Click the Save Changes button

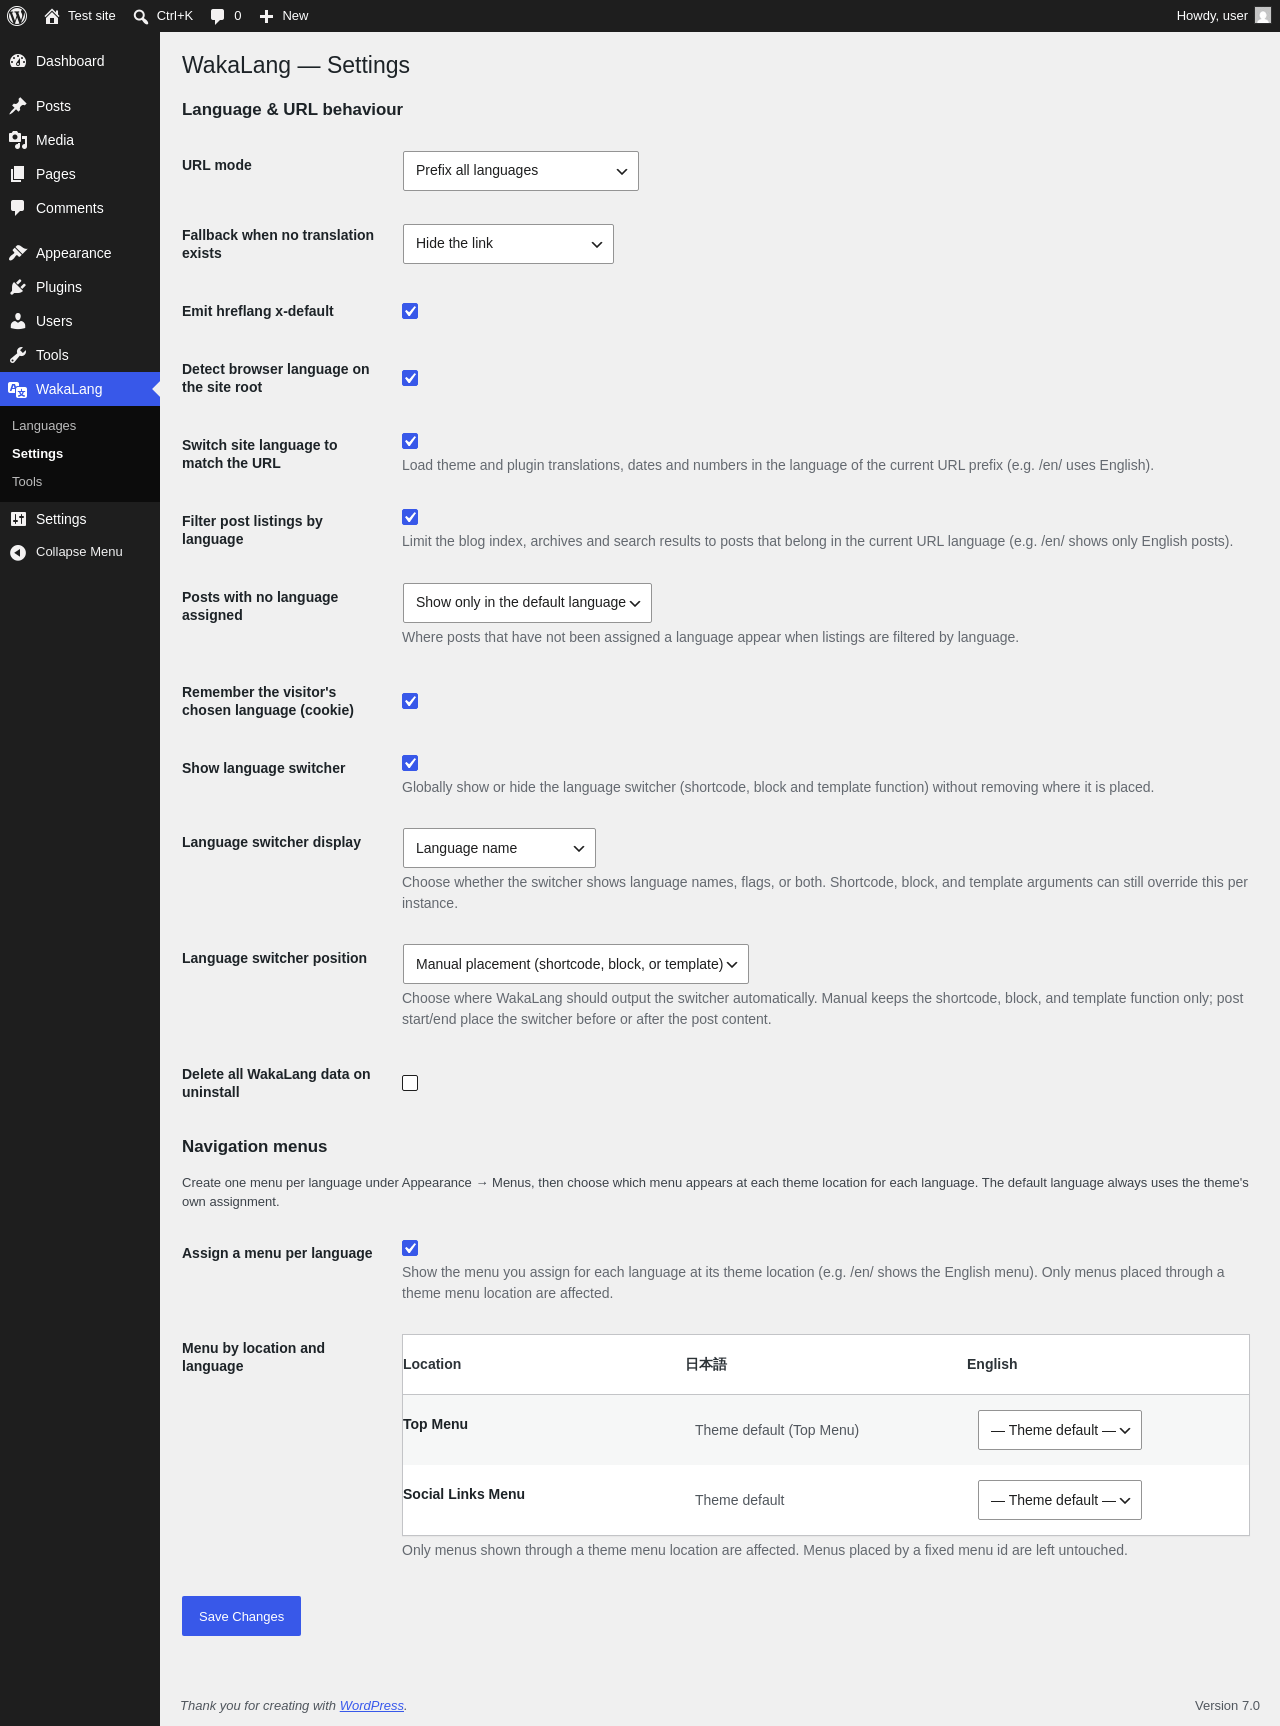(241, 1616)
